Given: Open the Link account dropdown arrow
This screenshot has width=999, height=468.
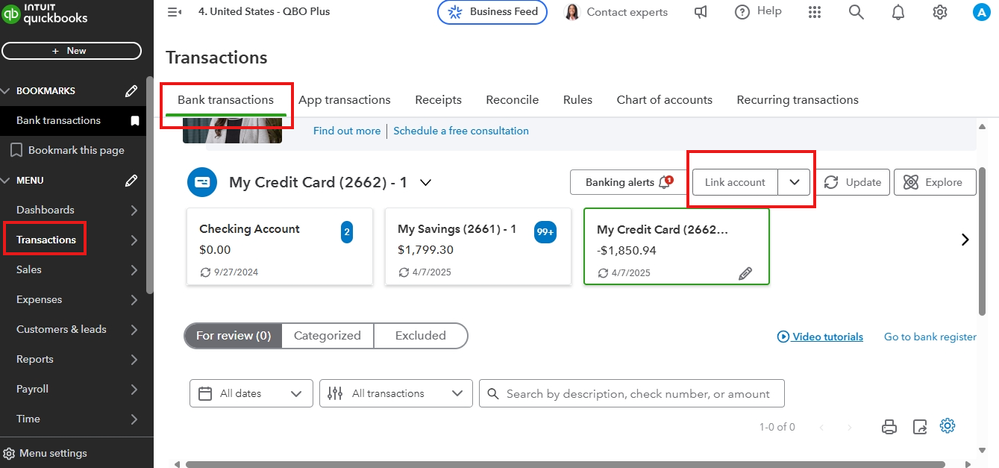Looking at the screenshot, I should click(x=794, y=182).
